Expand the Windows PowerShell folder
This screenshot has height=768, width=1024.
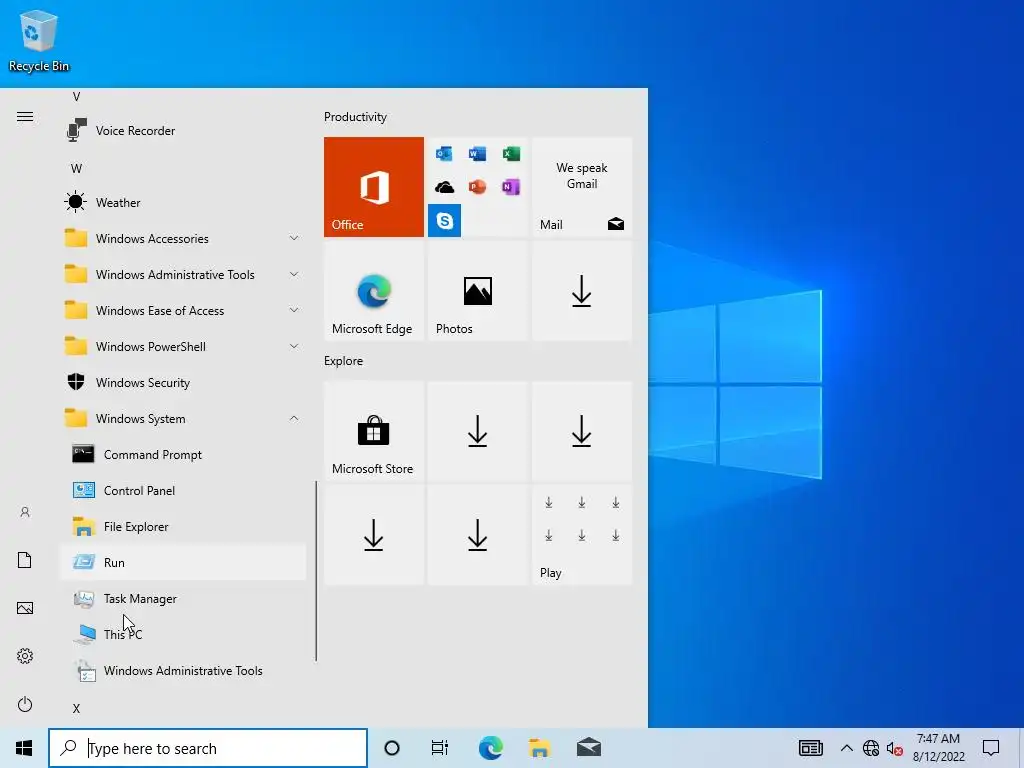click(x=183, y=346)
